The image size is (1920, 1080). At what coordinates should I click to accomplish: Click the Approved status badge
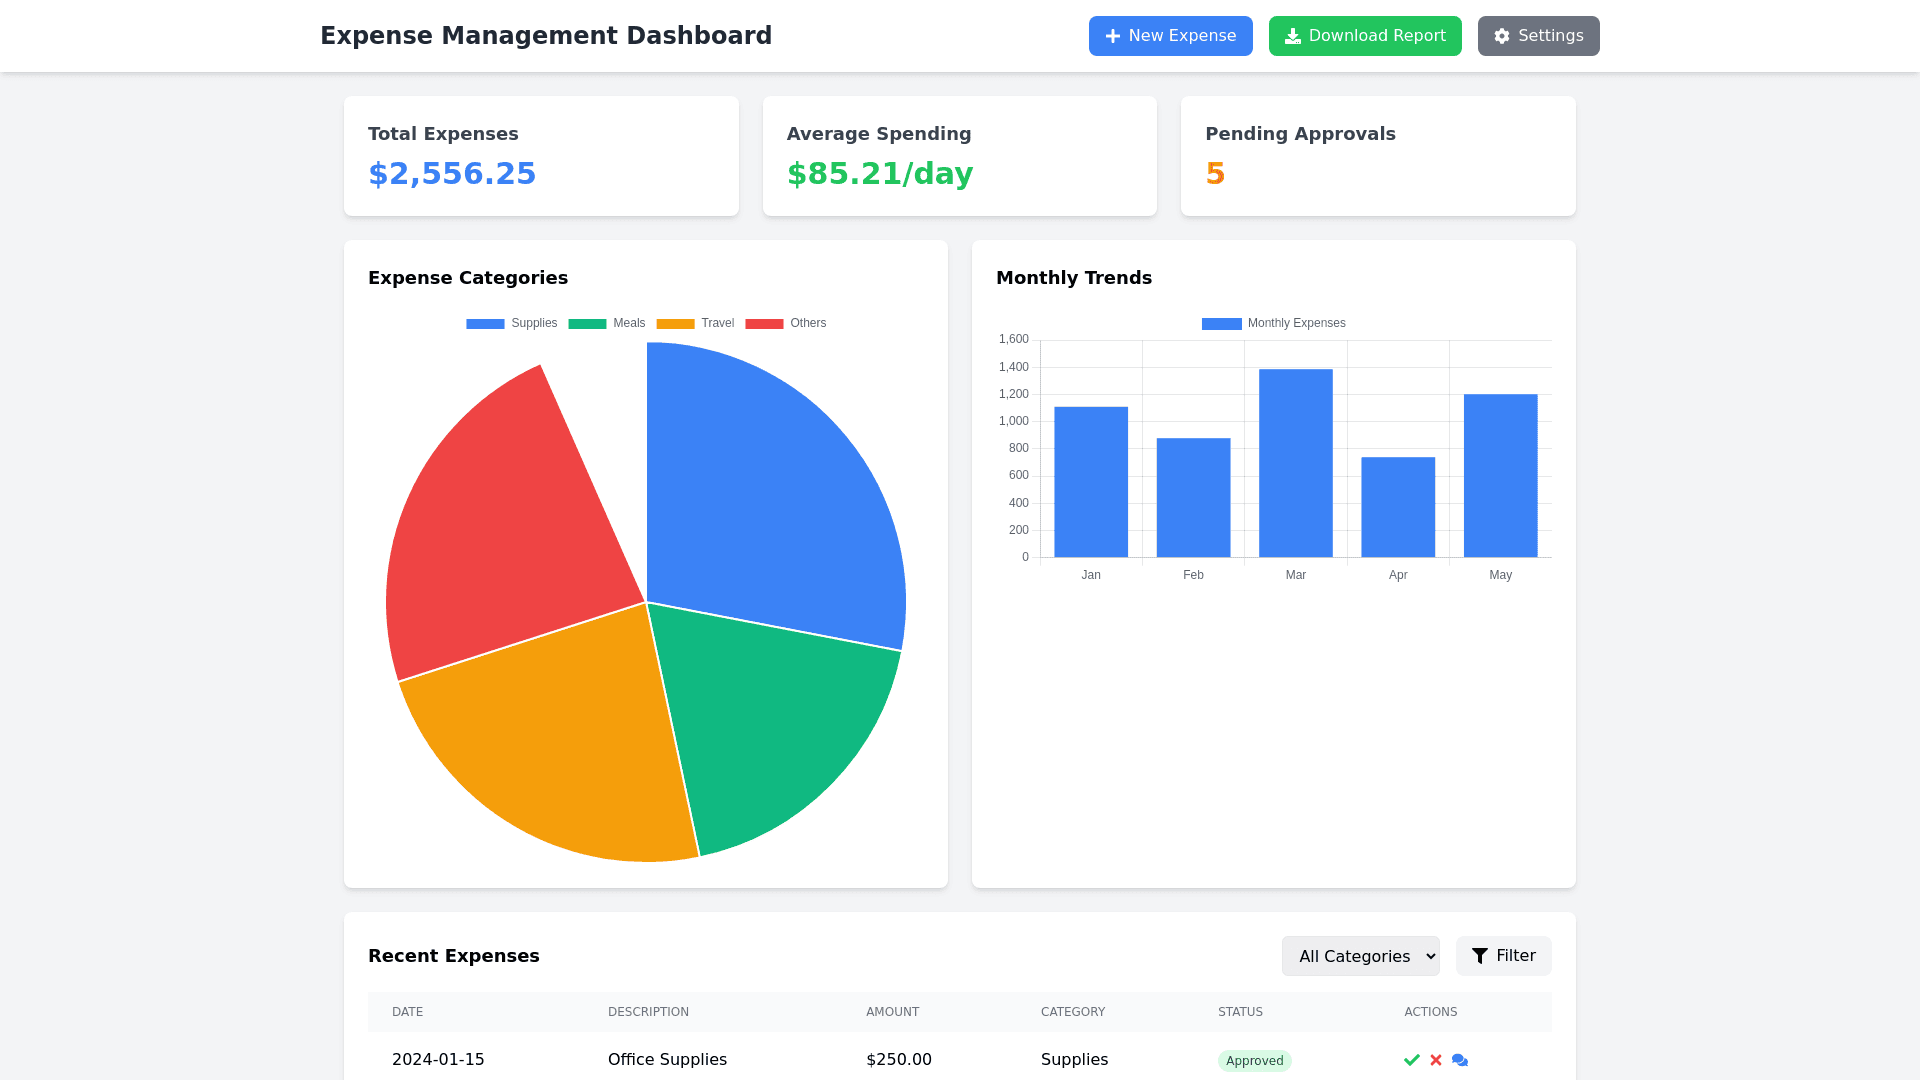pos(1254,1061)
